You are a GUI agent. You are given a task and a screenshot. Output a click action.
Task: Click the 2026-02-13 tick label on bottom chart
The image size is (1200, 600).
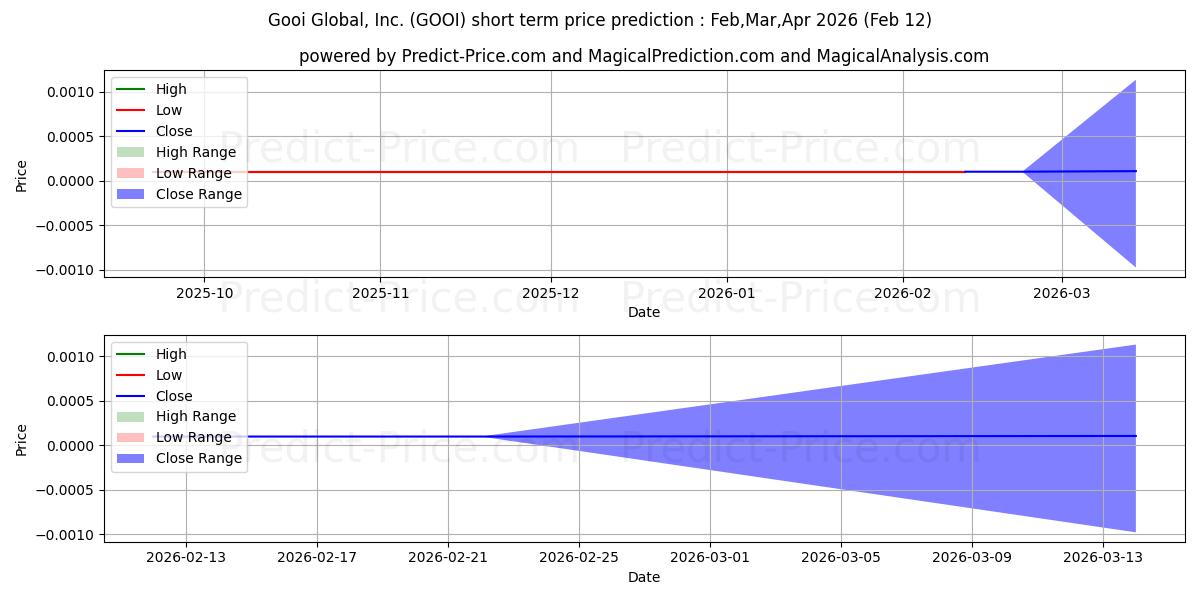tap(186, 558)
